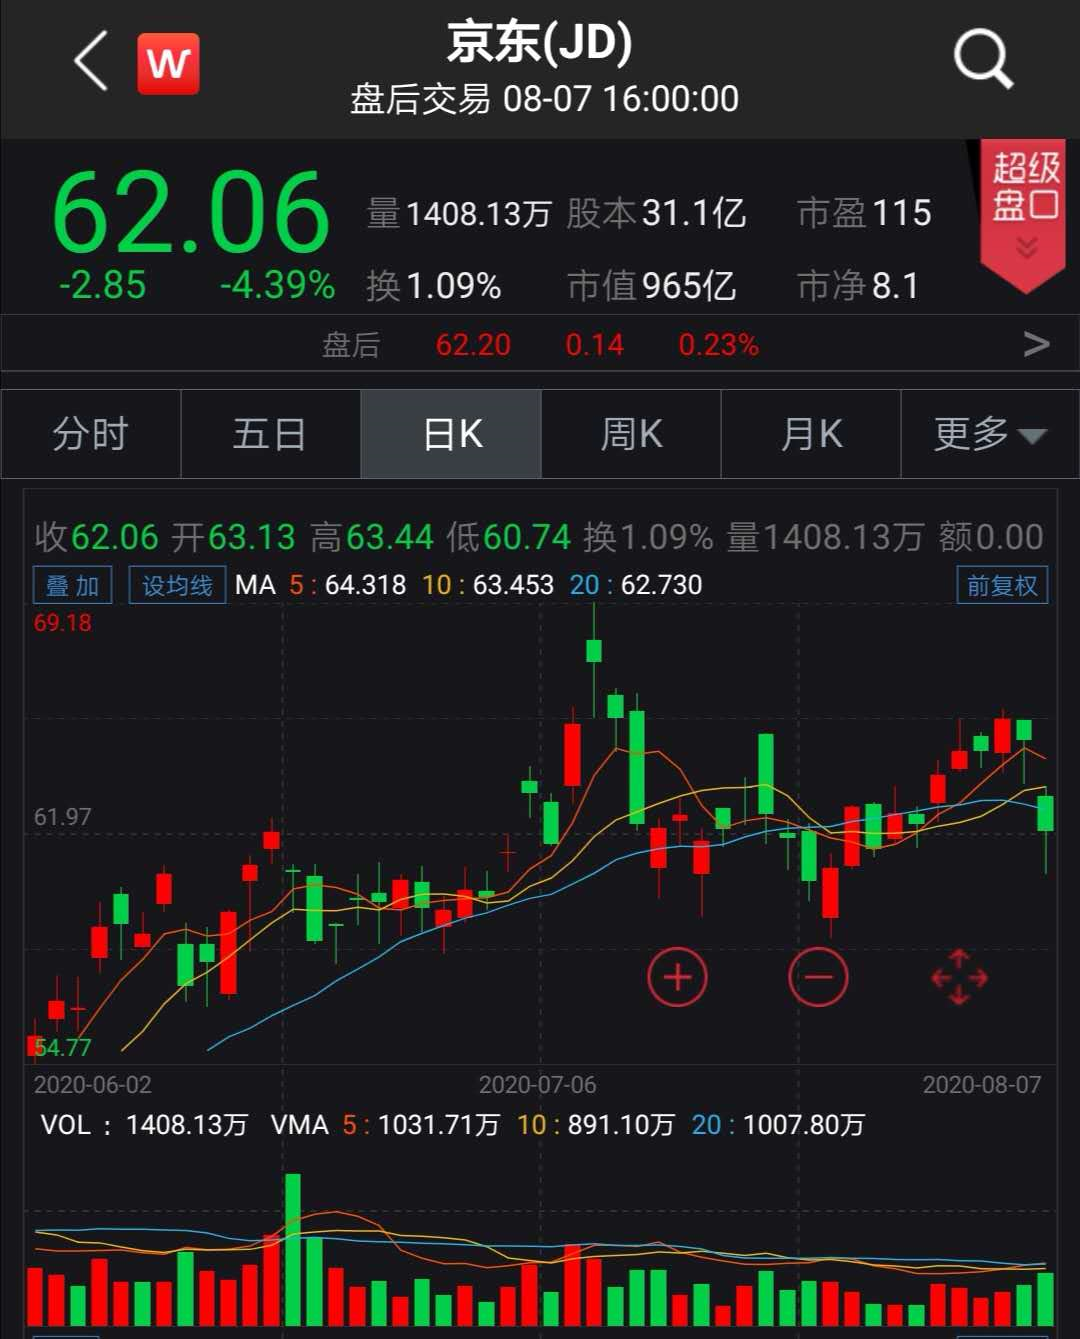The width and height of the screenshot is (1080, 1339).
Task: Switch to the 周K tab
Action: (631, 434)
